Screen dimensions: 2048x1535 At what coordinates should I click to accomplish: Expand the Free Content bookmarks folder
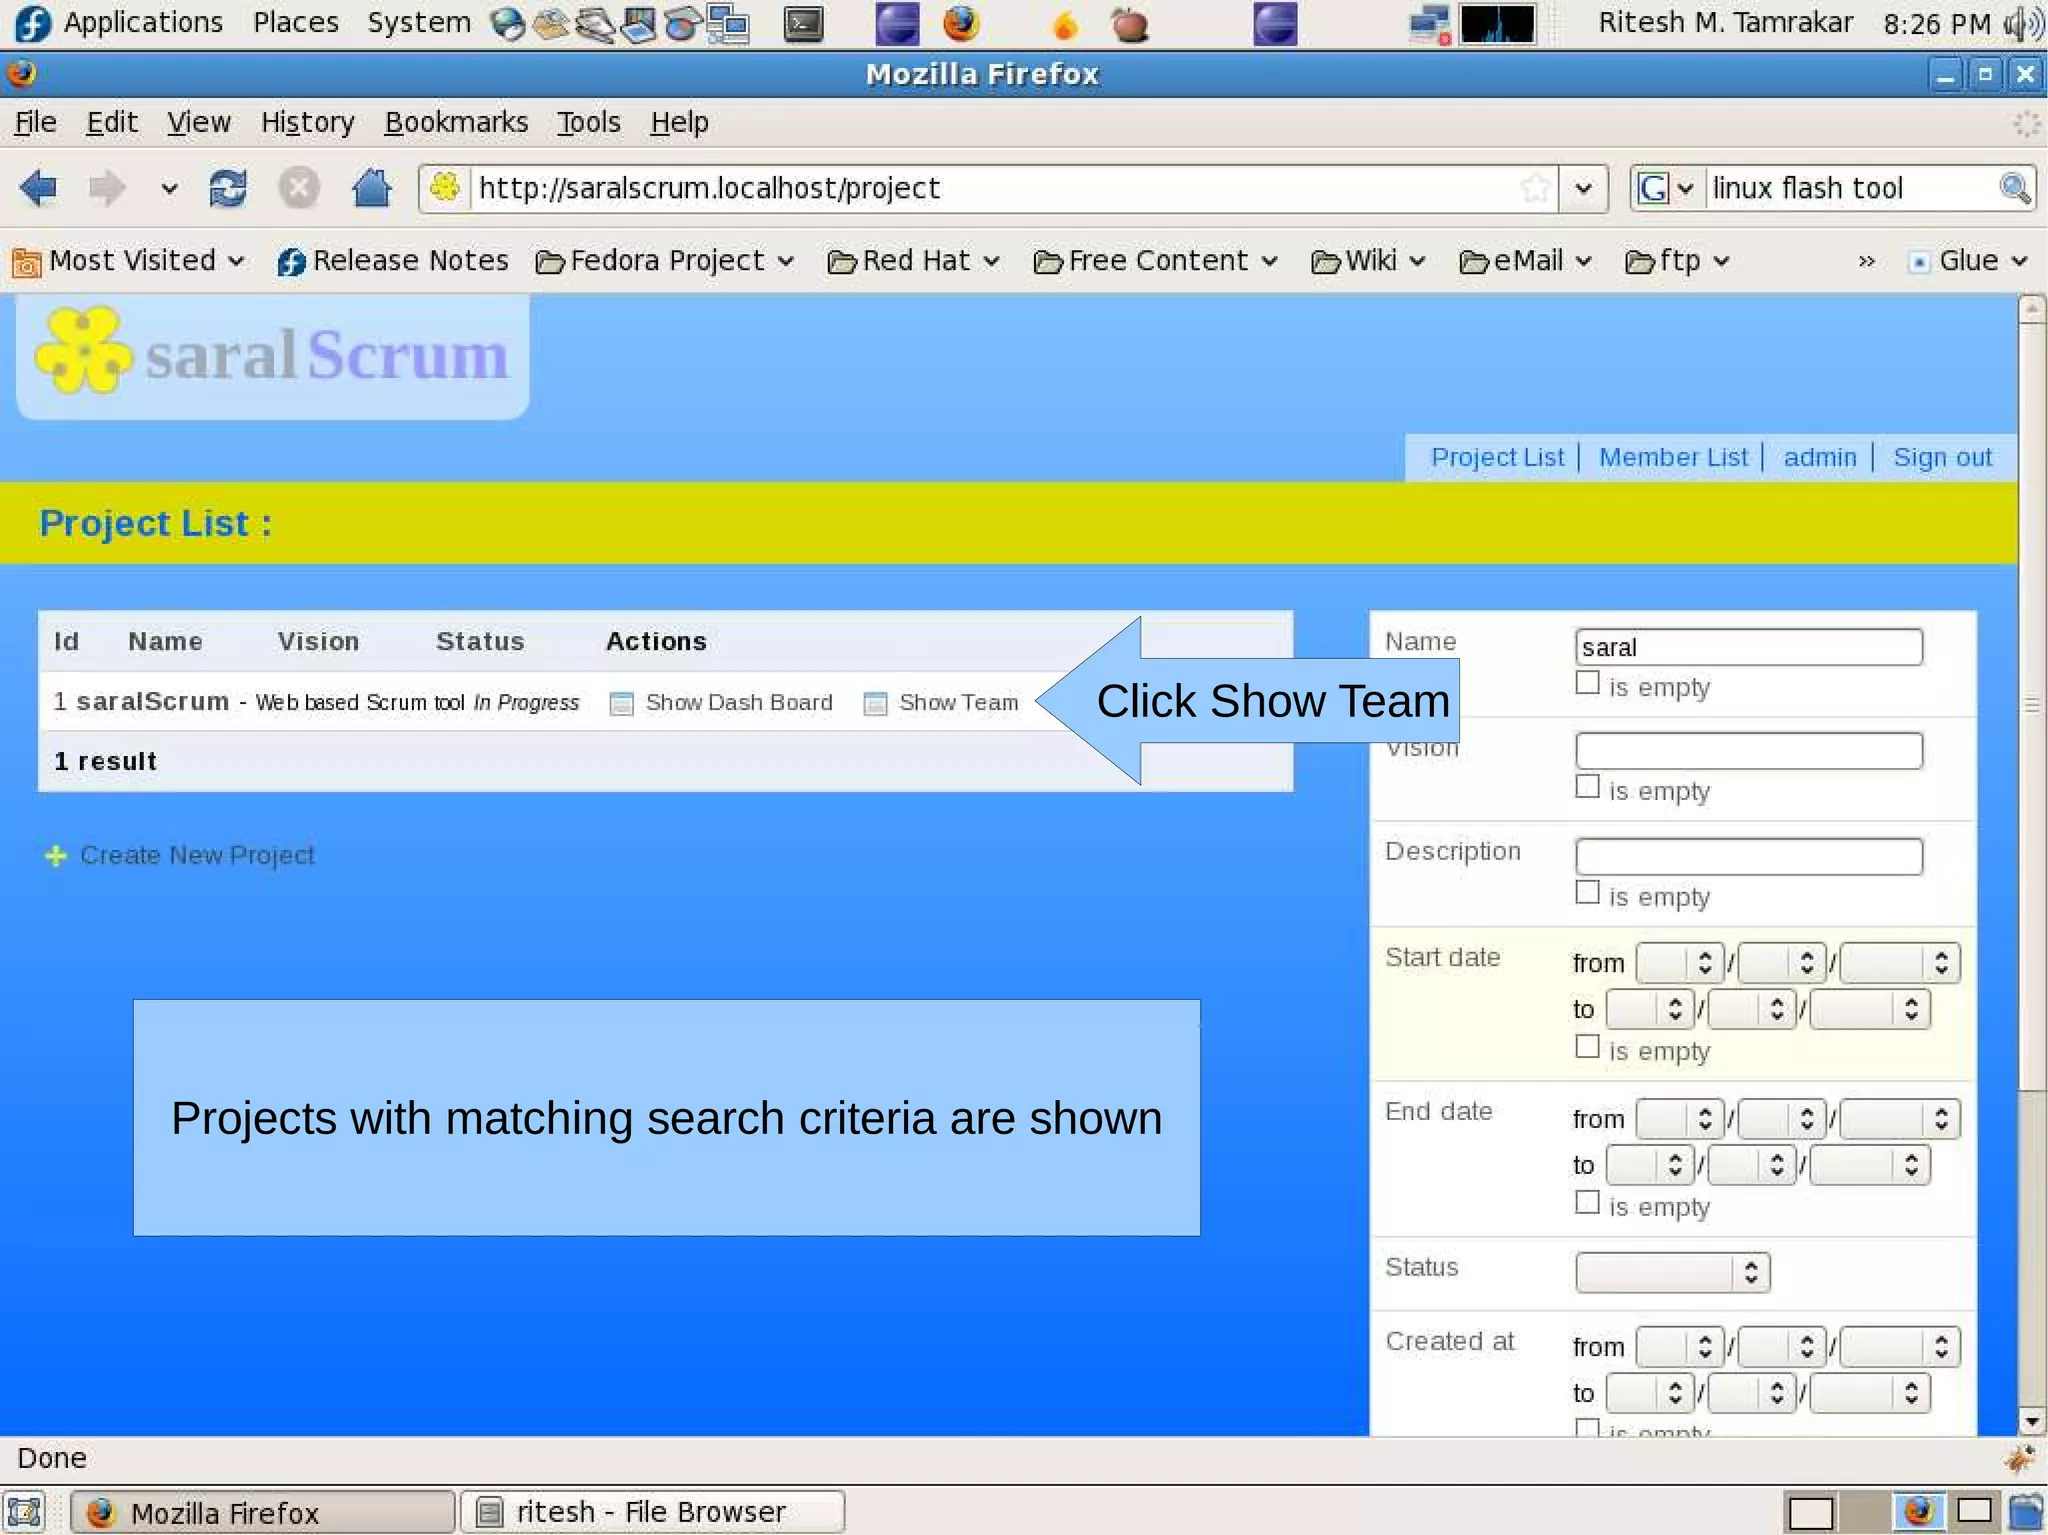tap(1155, 261)
